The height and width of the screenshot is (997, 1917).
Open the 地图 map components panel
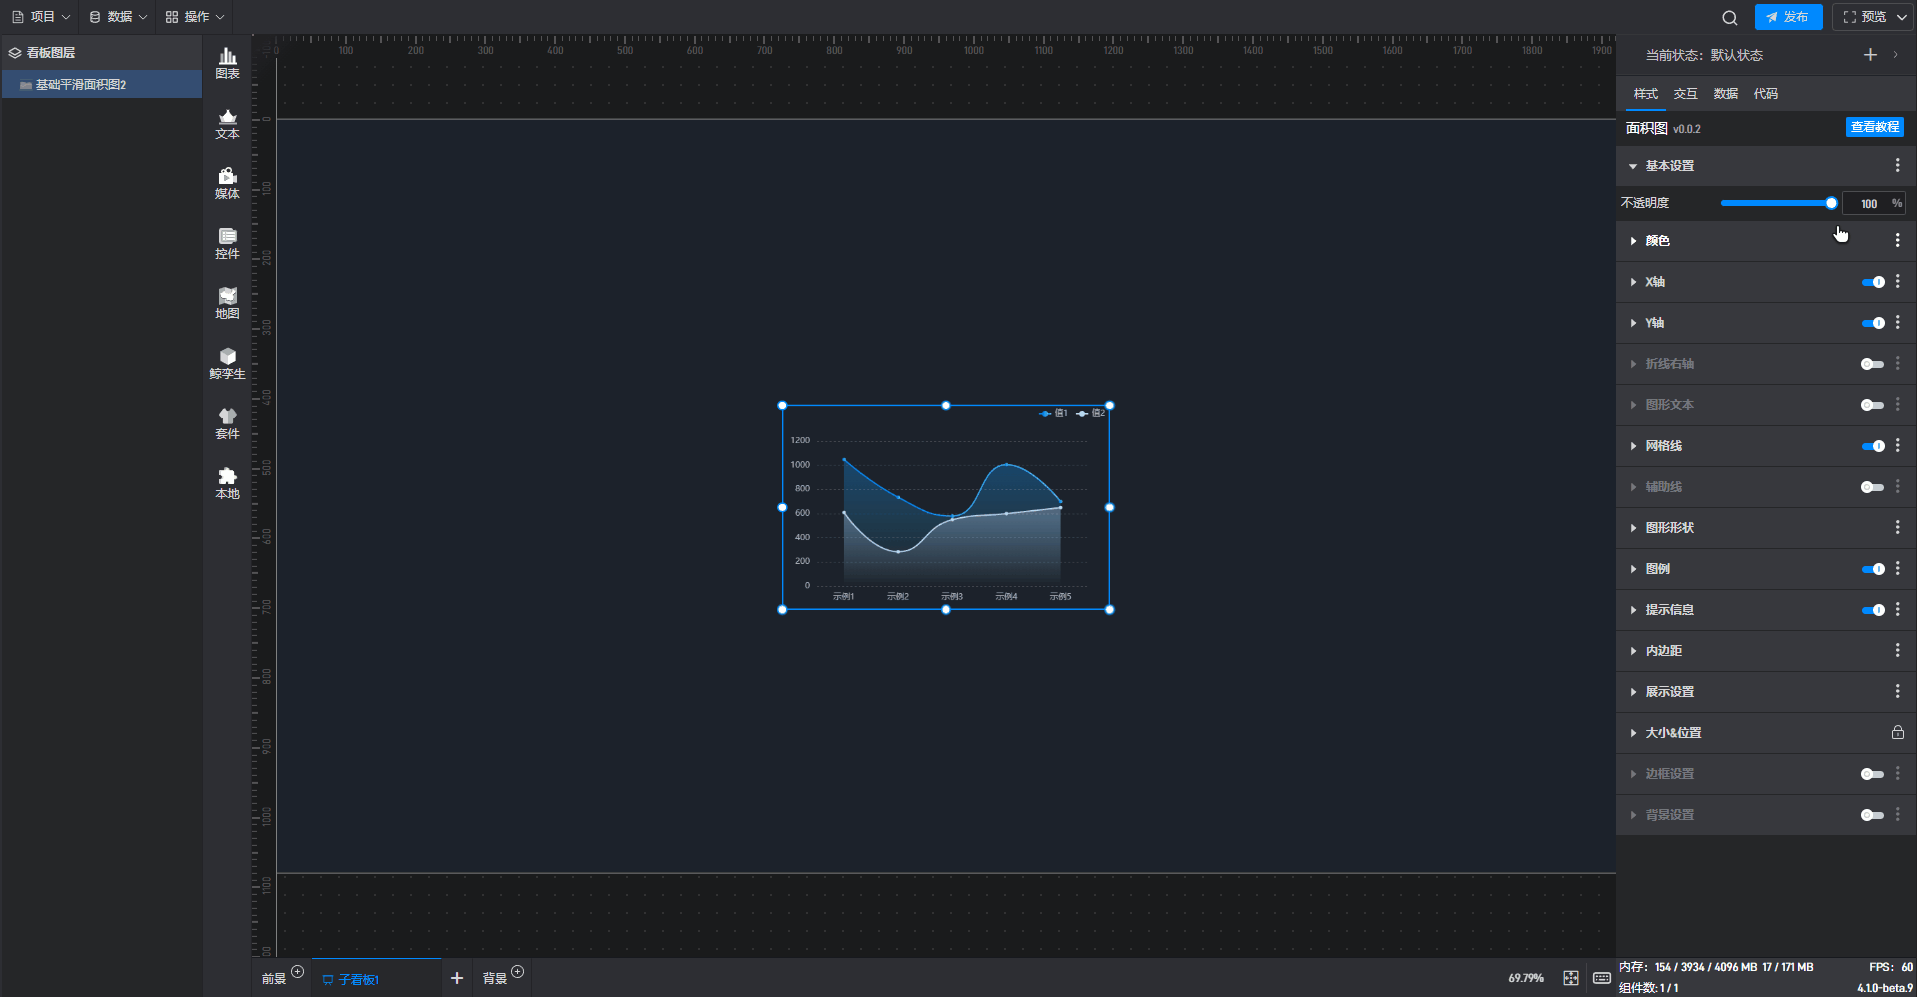(x=227, y=304)
